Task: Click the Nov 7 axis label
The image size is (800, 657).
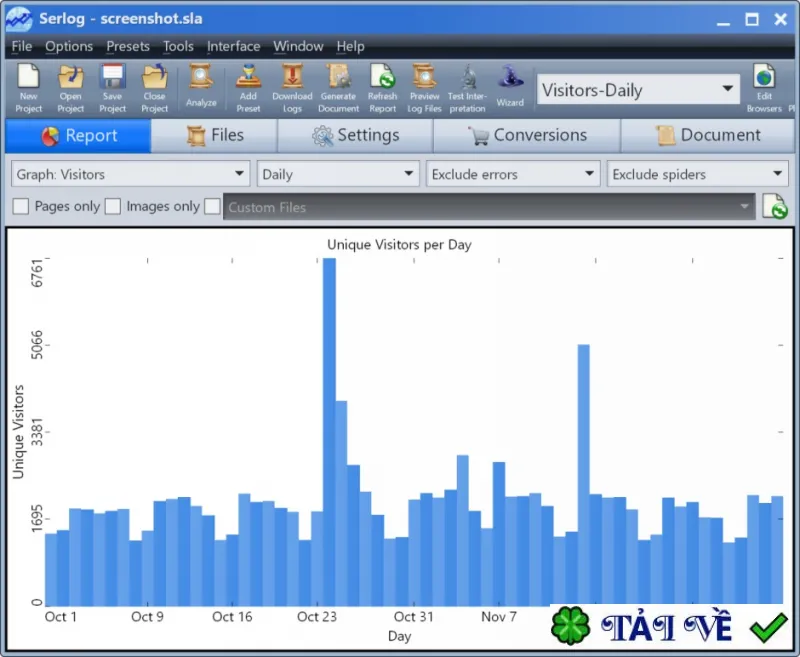Action: click(x=499, y=617)
